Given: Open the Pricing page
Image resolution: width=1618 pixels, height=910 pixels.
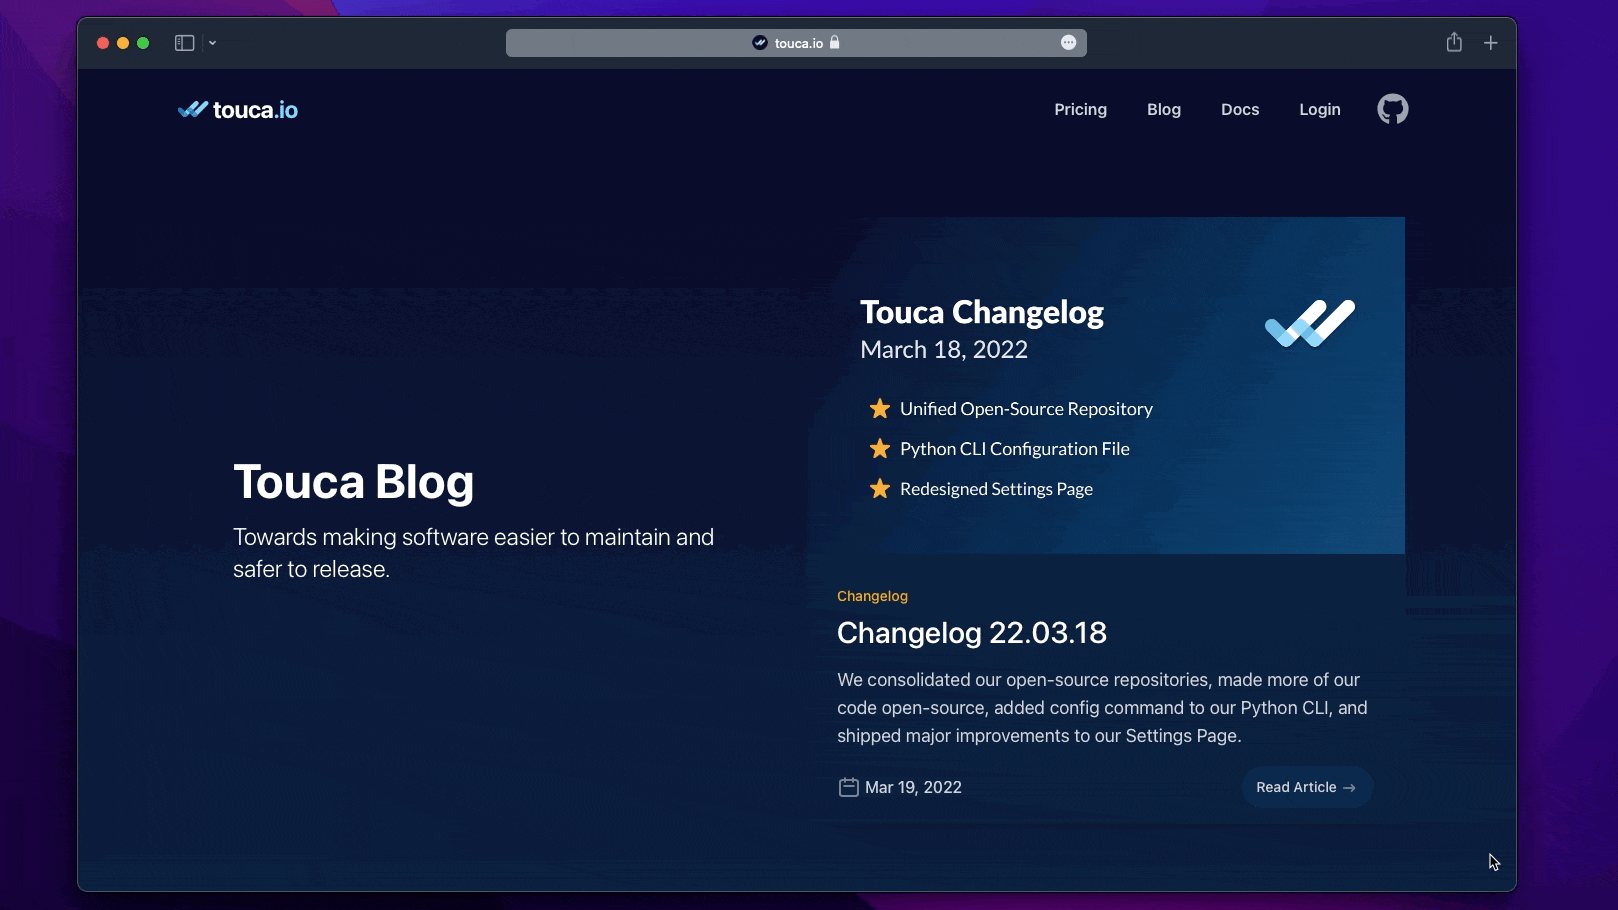Looking at the screenshot, I should pyautogui.click(x=1080, y=109).
